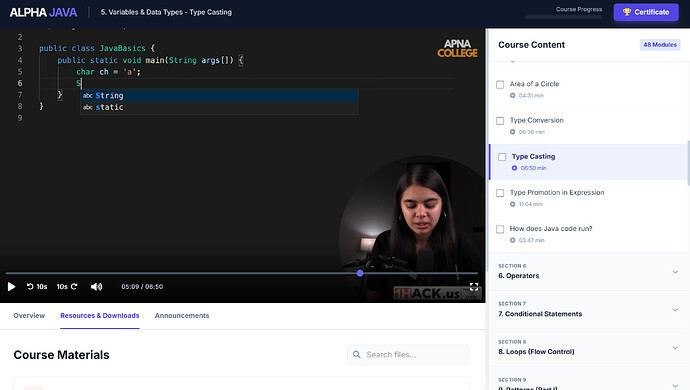Click the 05:09 / 08:50 timestamp

click(x=142, y=287)
